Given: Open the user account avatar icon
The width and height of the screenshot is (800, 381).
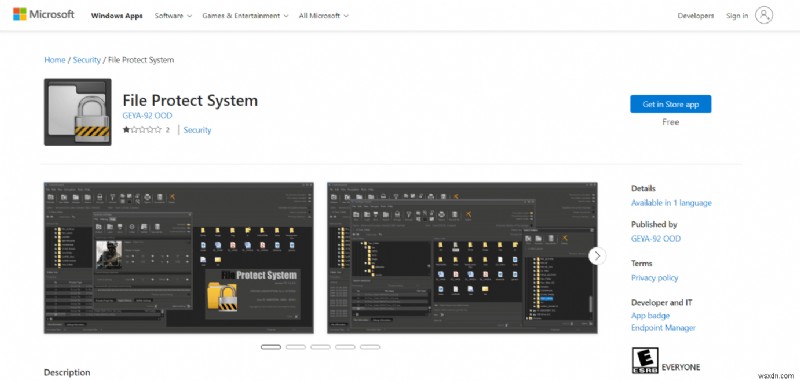Looking at the screenshot, I should pos(764,15).
